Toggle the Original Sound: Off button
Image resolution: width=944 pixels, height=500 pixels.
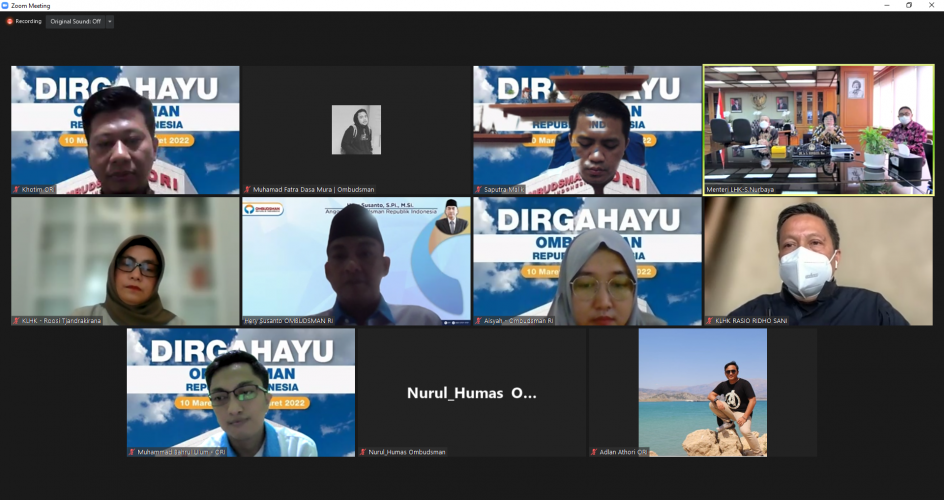pyautogui.click(x=75, y=21)
